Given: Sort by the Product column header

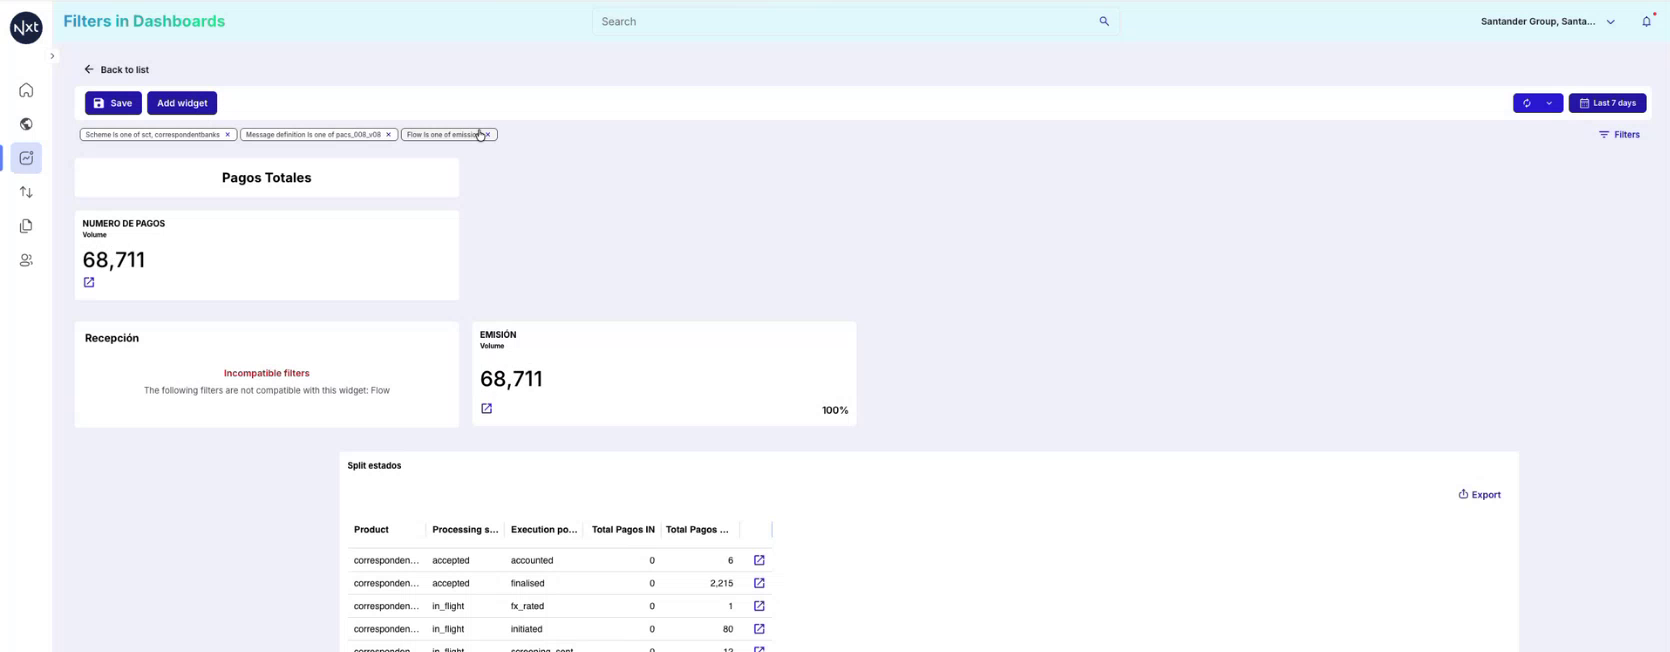Looking at the screenshot, I should click(371, 529).
